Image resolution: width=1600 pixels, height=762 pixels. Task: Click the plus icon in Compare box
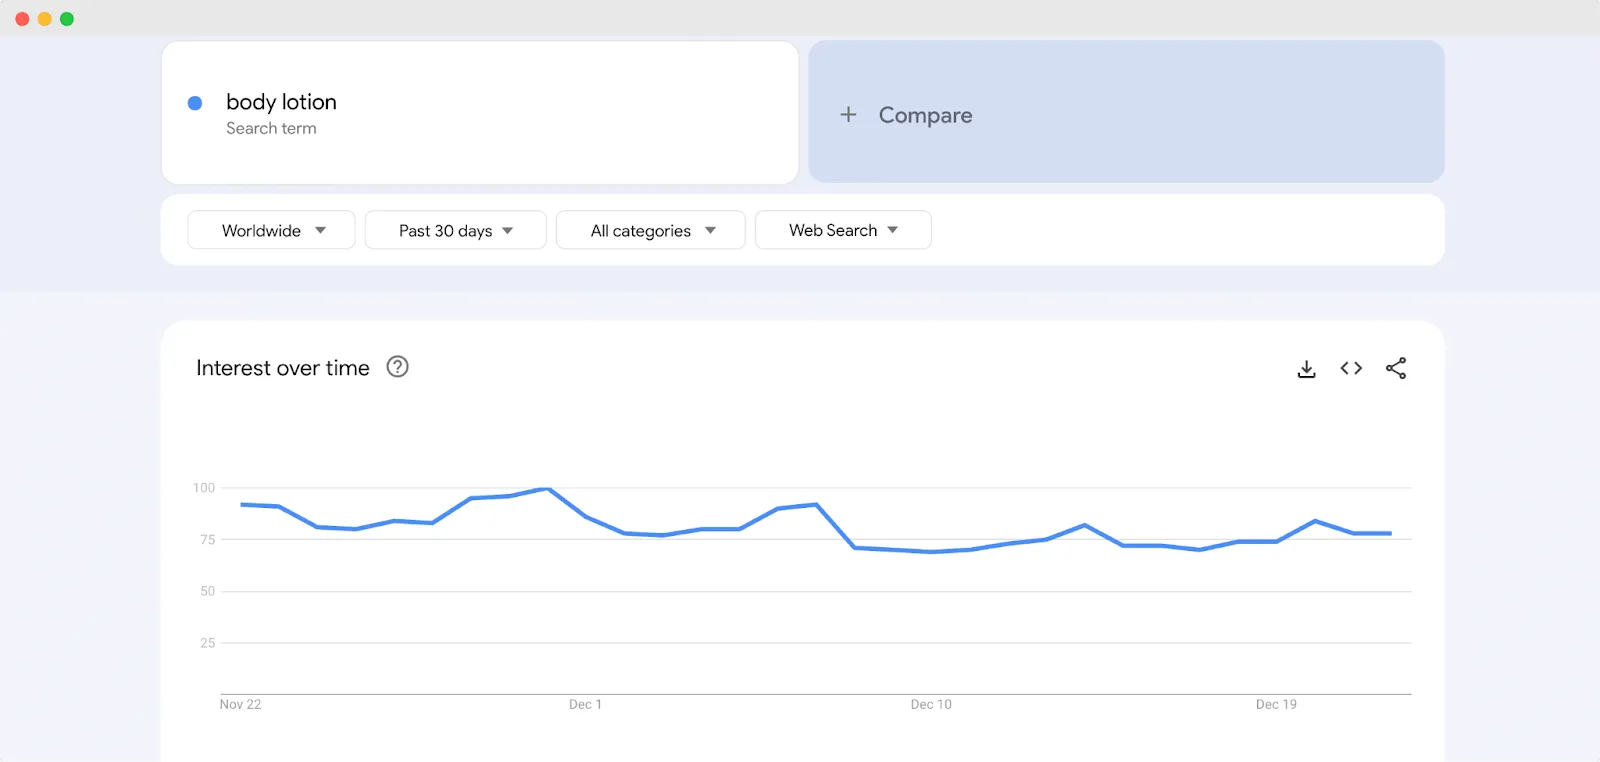848,114
